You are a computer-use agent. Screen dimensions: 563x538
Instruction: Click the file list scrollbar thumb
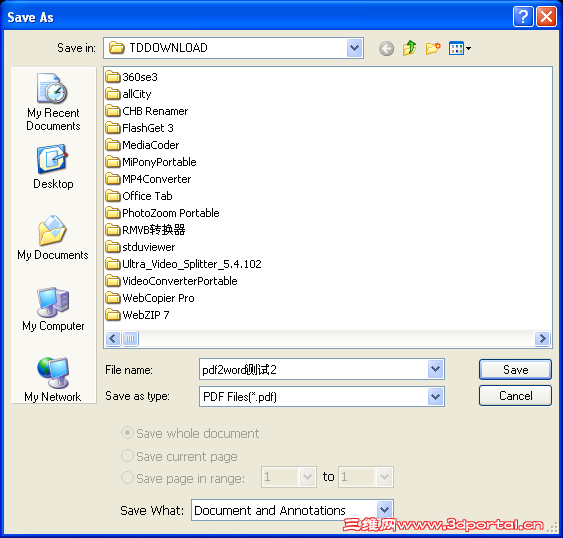130,338
